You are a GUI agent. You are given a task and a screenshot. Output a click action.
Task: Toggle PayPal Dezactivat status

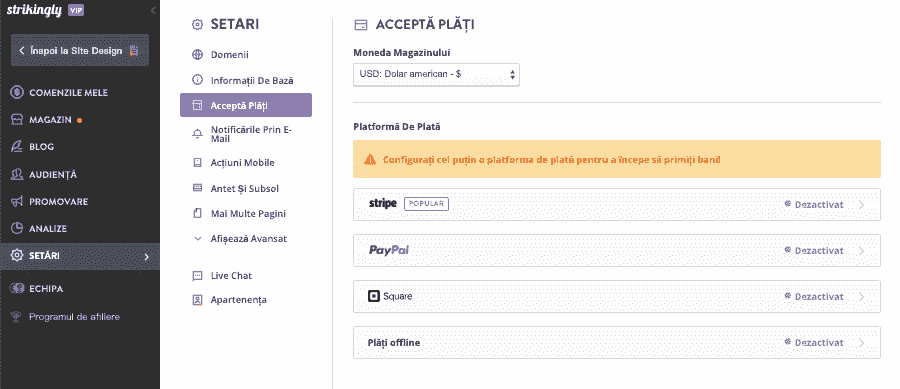click(x=814, y=251)
